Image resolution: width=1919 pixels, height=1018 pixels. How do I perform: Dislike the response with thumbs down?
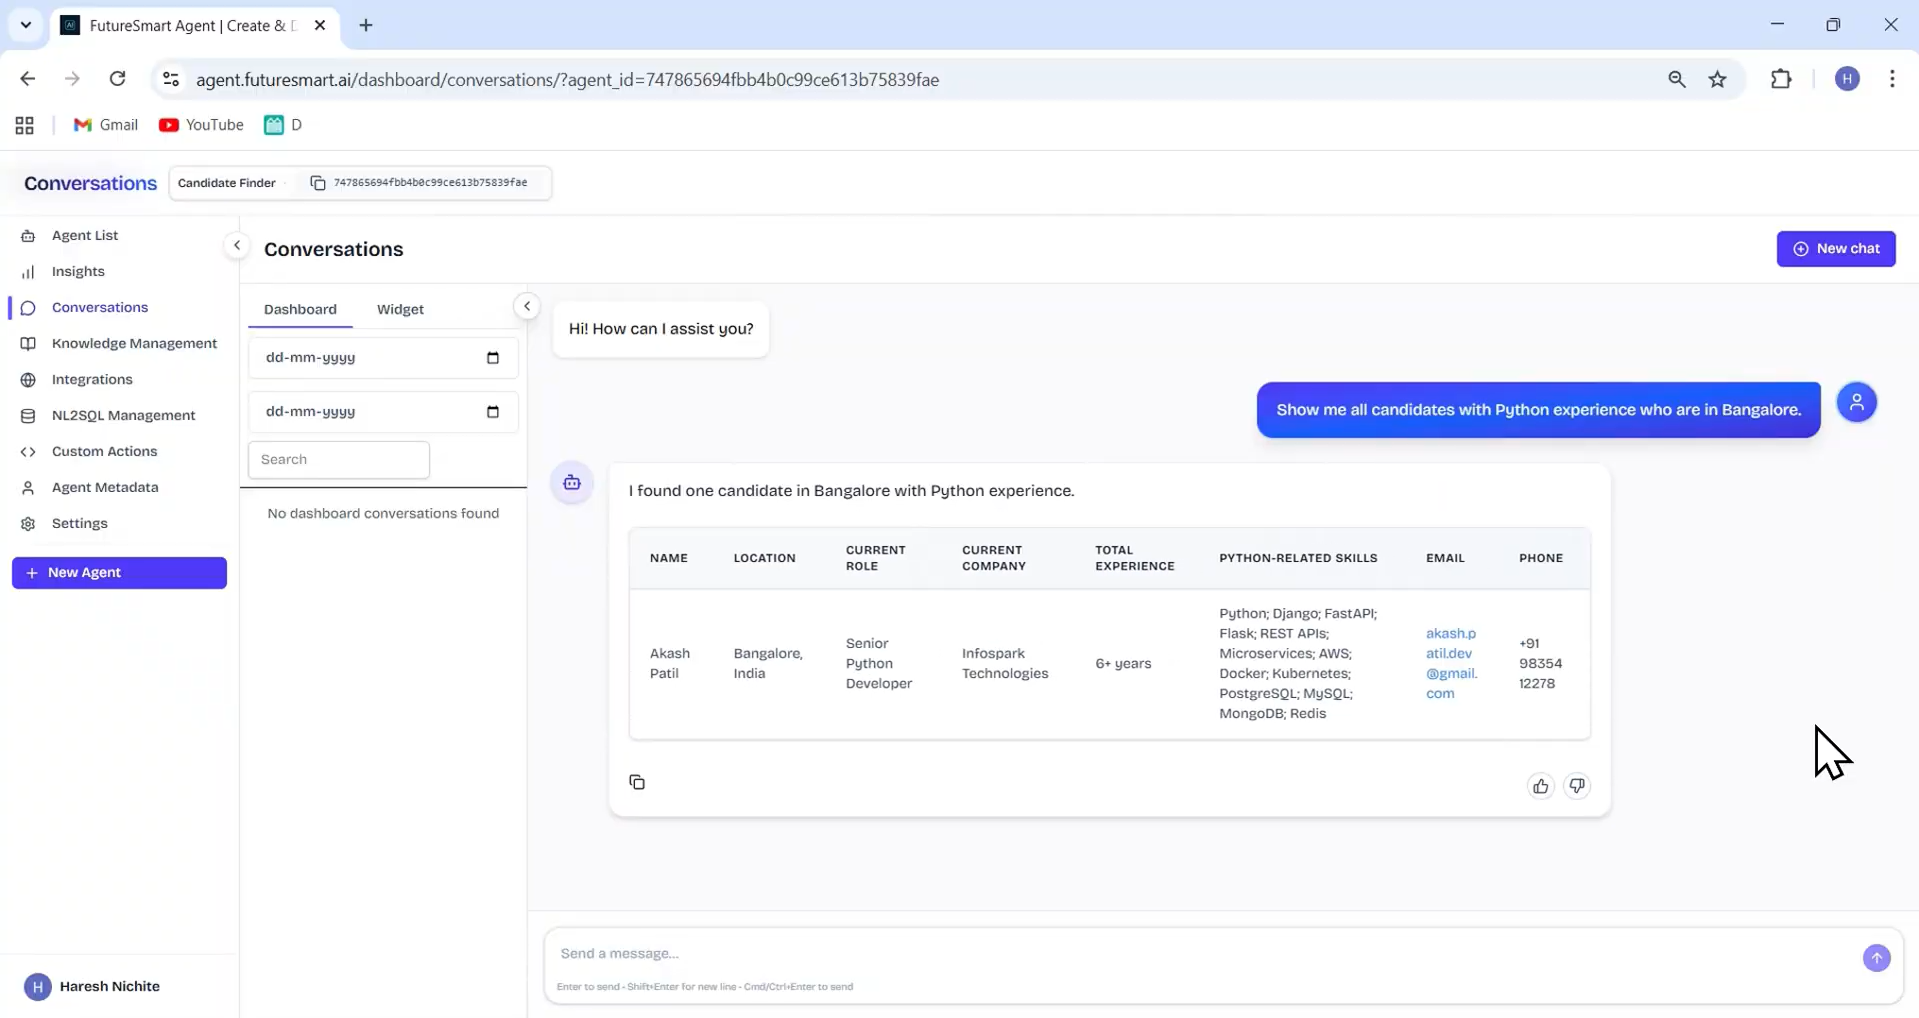[x=1577, y=786]
